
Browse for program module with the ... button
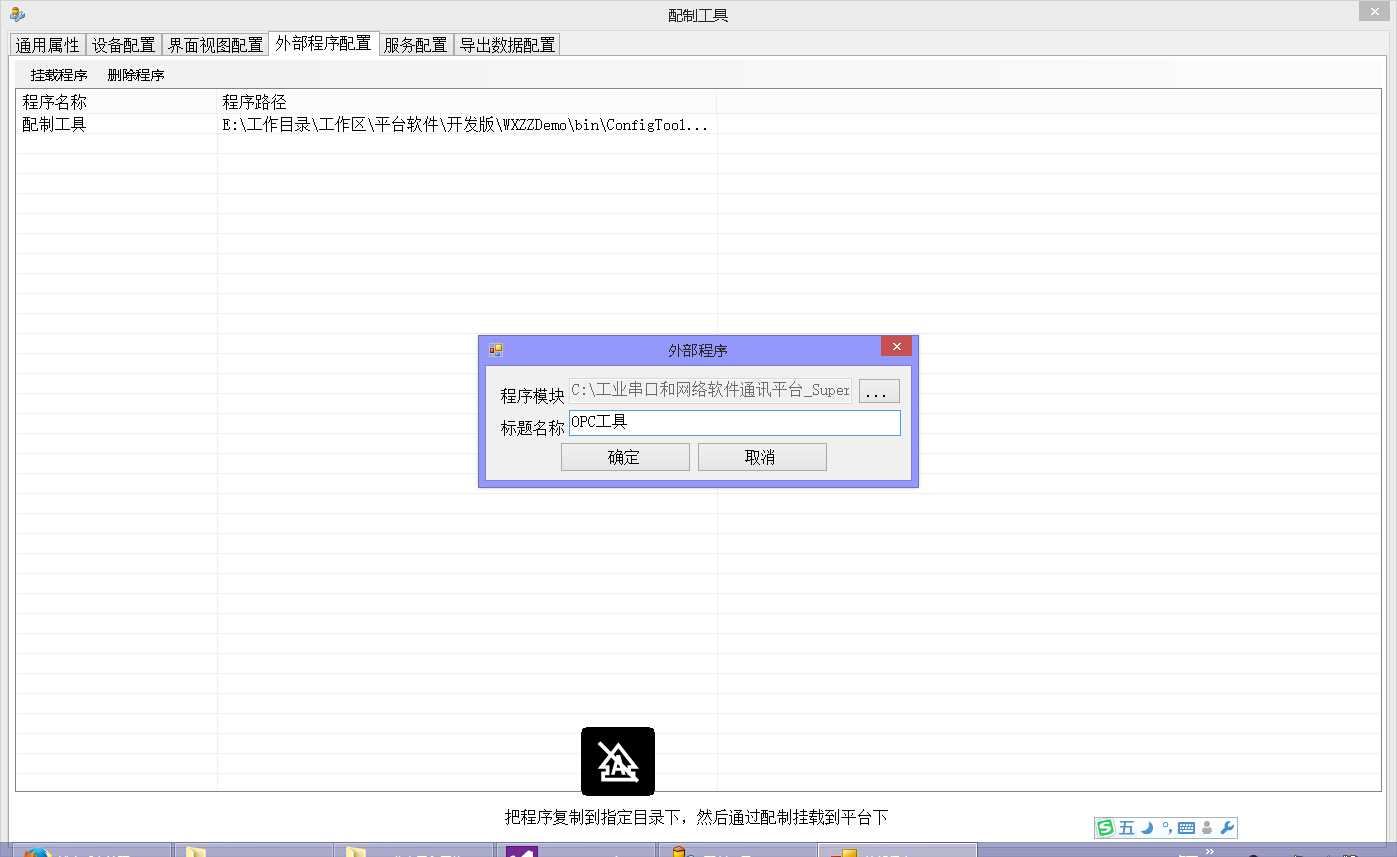[x=879, y=391]
